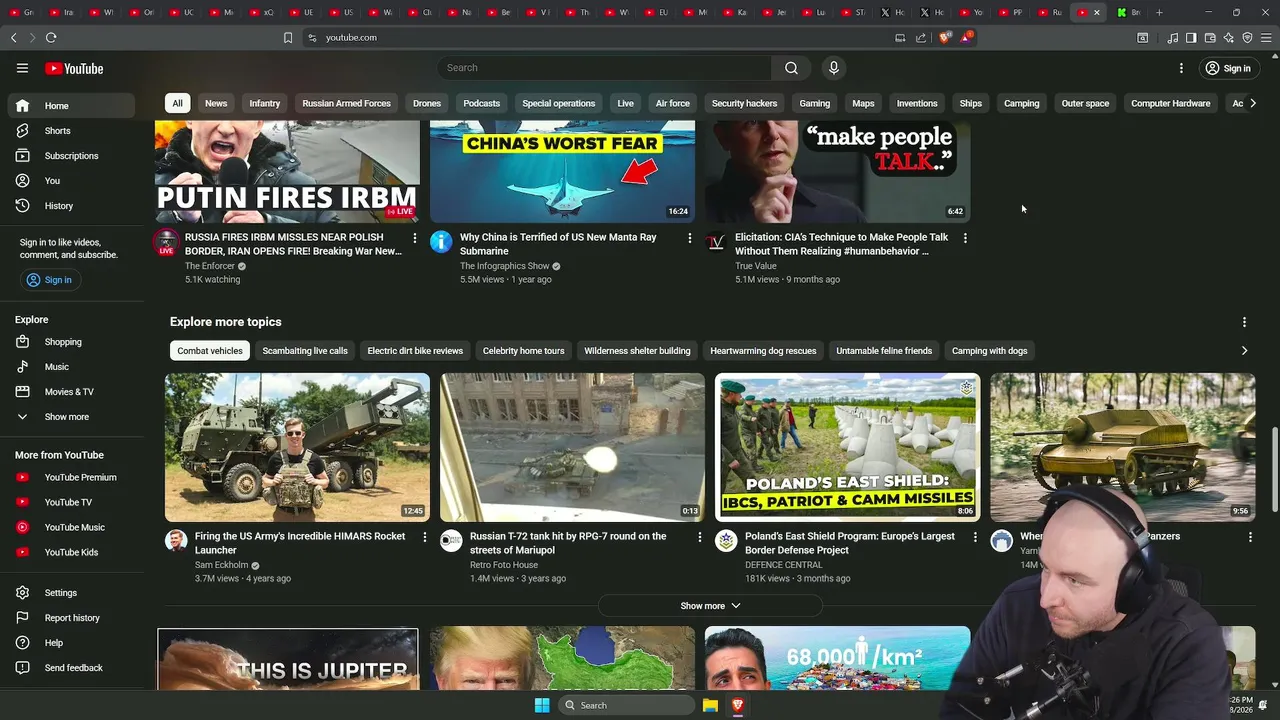Reload the page with the browser refresh icon

[51, 37]
